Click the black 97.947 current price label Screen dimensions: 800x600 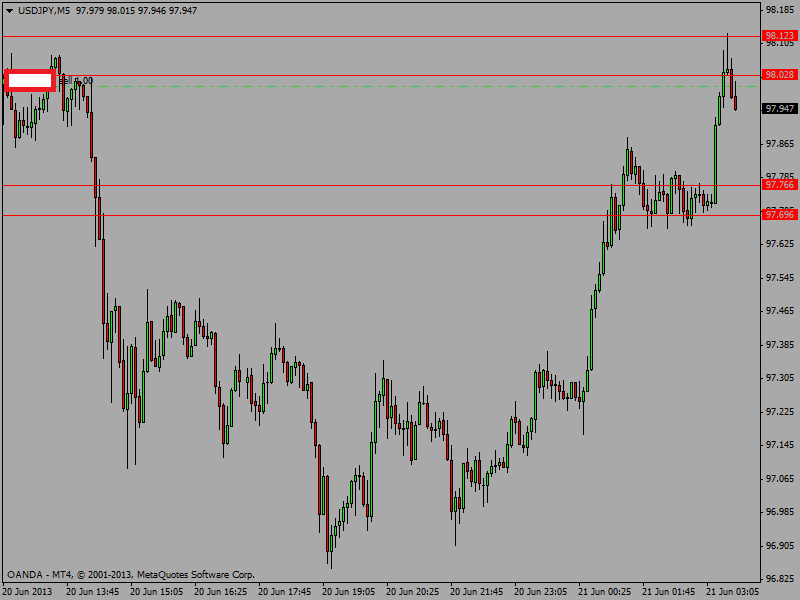point(780,109)
